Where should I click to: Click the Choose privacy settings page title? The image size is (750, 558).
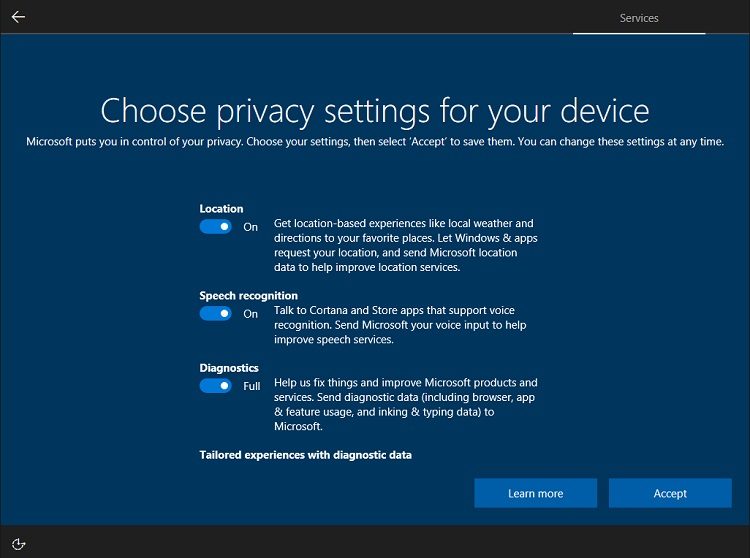point(375,110)
